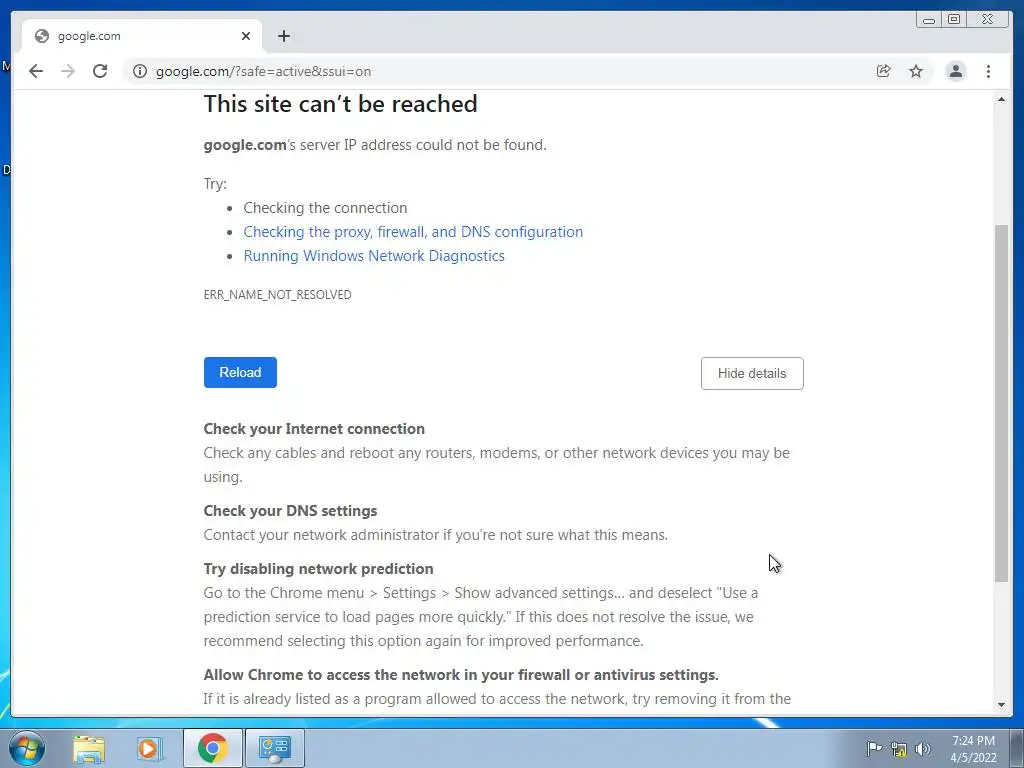Viewport: 1024px width, 768px height.
Task: Click the page scrollbar thumb
Action: (1001, 403)
